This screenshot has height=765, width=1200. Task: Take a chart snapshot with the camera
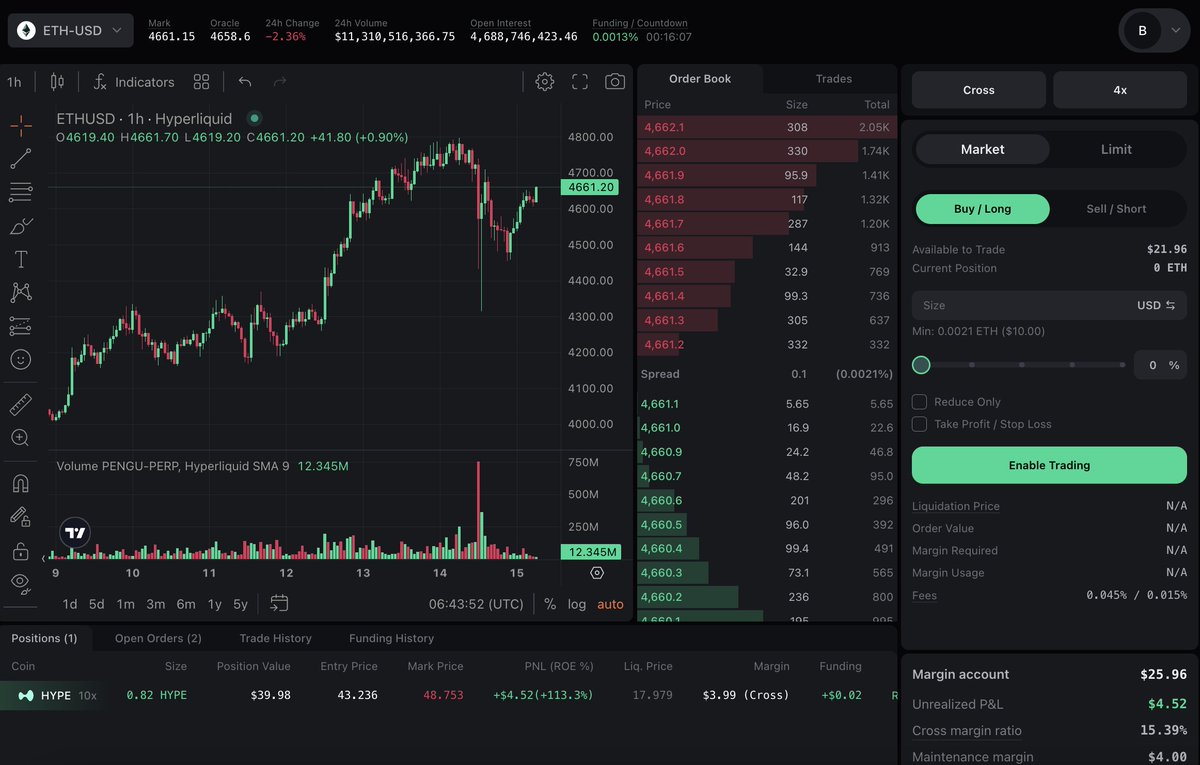[614, 81]
